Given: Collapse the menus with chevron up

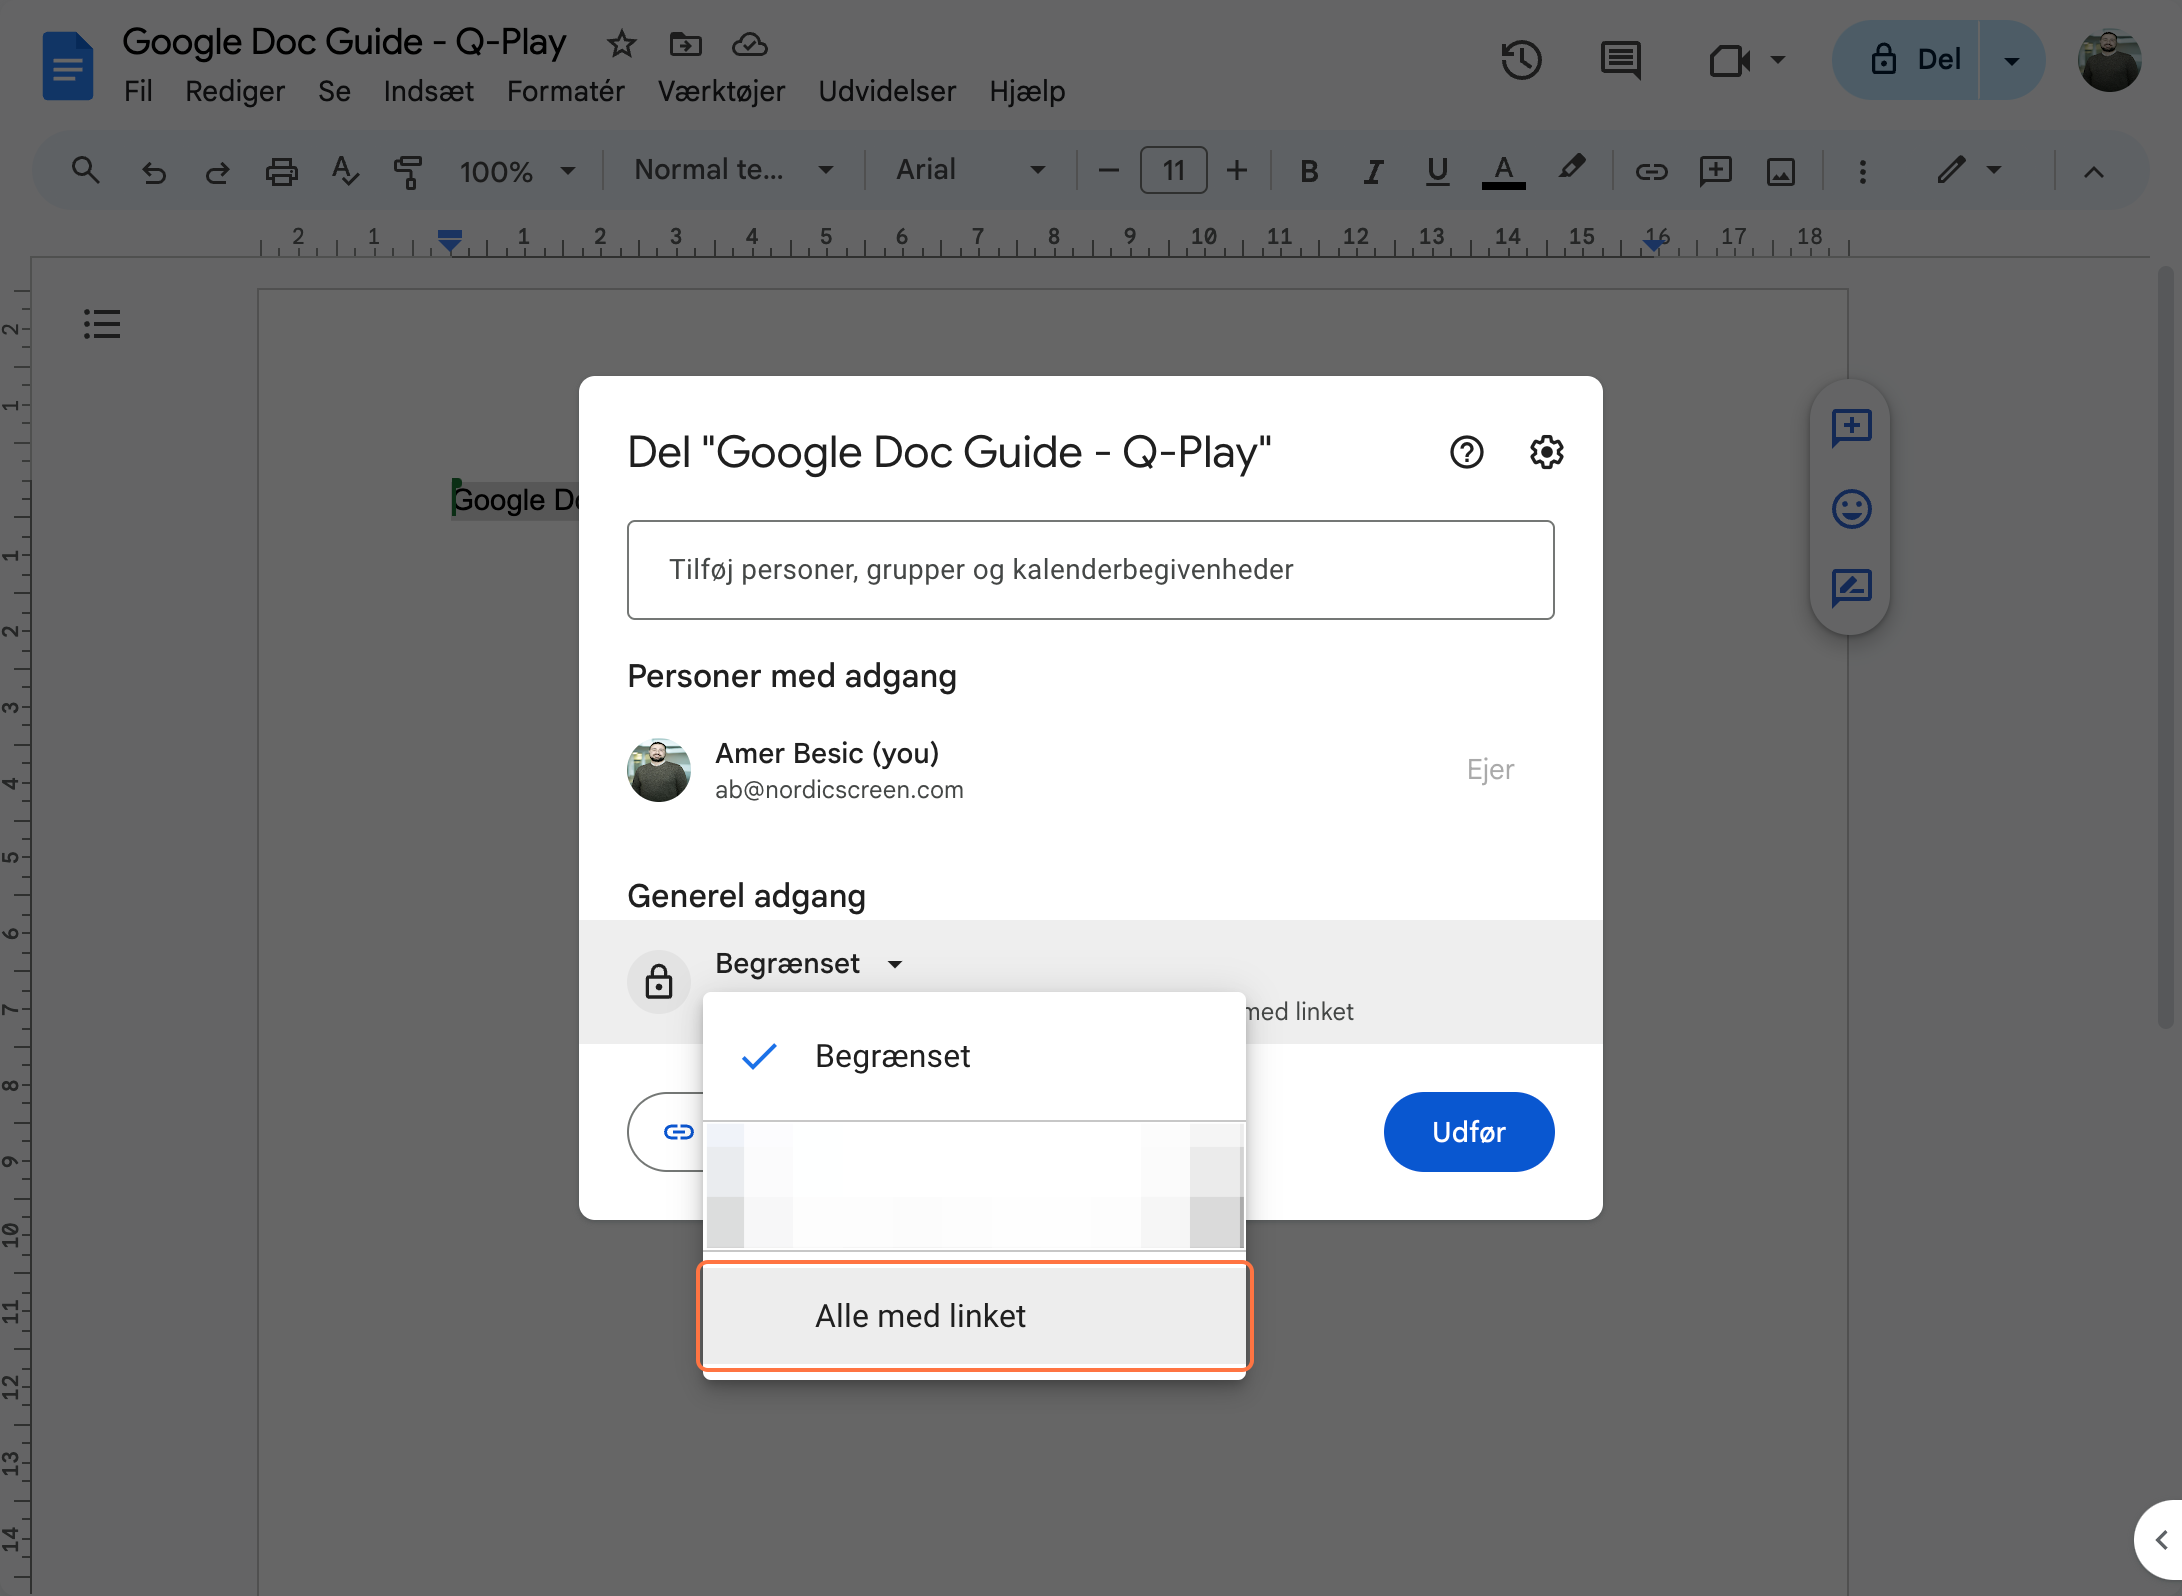Looking at the screenshot, I should [2093, 172].
